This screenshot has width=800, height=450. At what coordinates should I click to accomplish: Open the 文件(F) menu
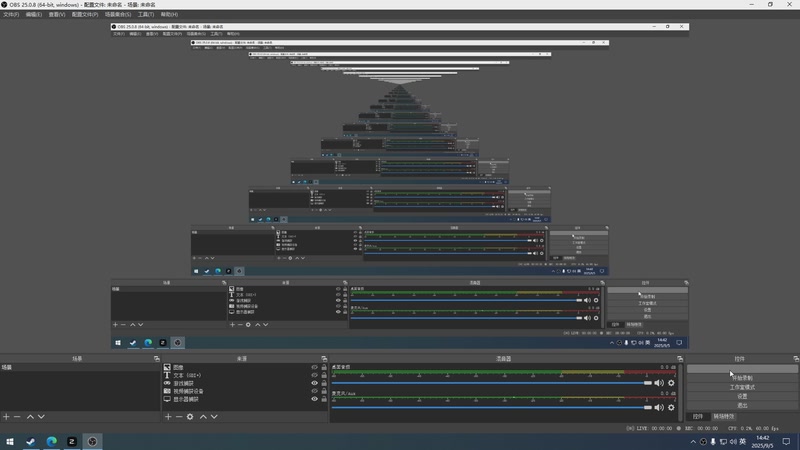click(11, 14)
